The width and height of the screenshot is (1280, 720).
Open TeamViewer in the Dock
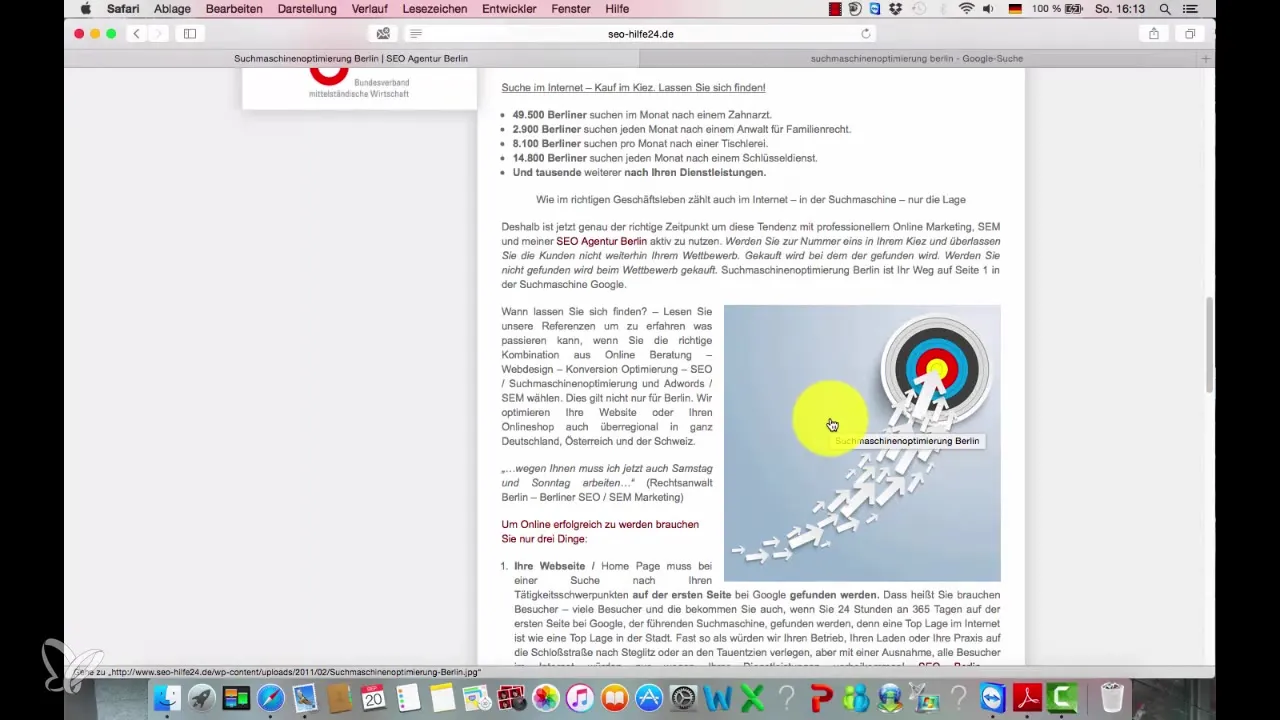click(x=993, y=698)
